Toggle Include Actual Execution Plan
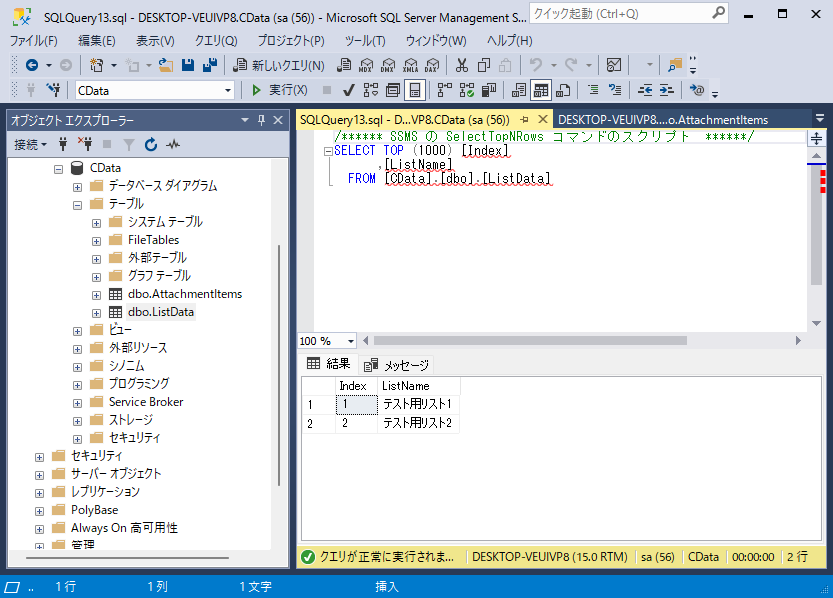 (x=445, y=90)
